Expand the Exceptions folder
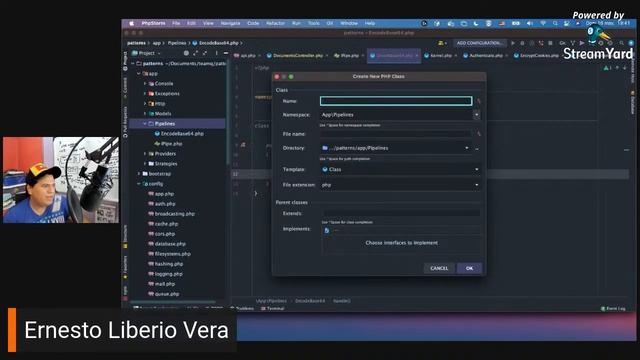 click(x=145, y=93)
